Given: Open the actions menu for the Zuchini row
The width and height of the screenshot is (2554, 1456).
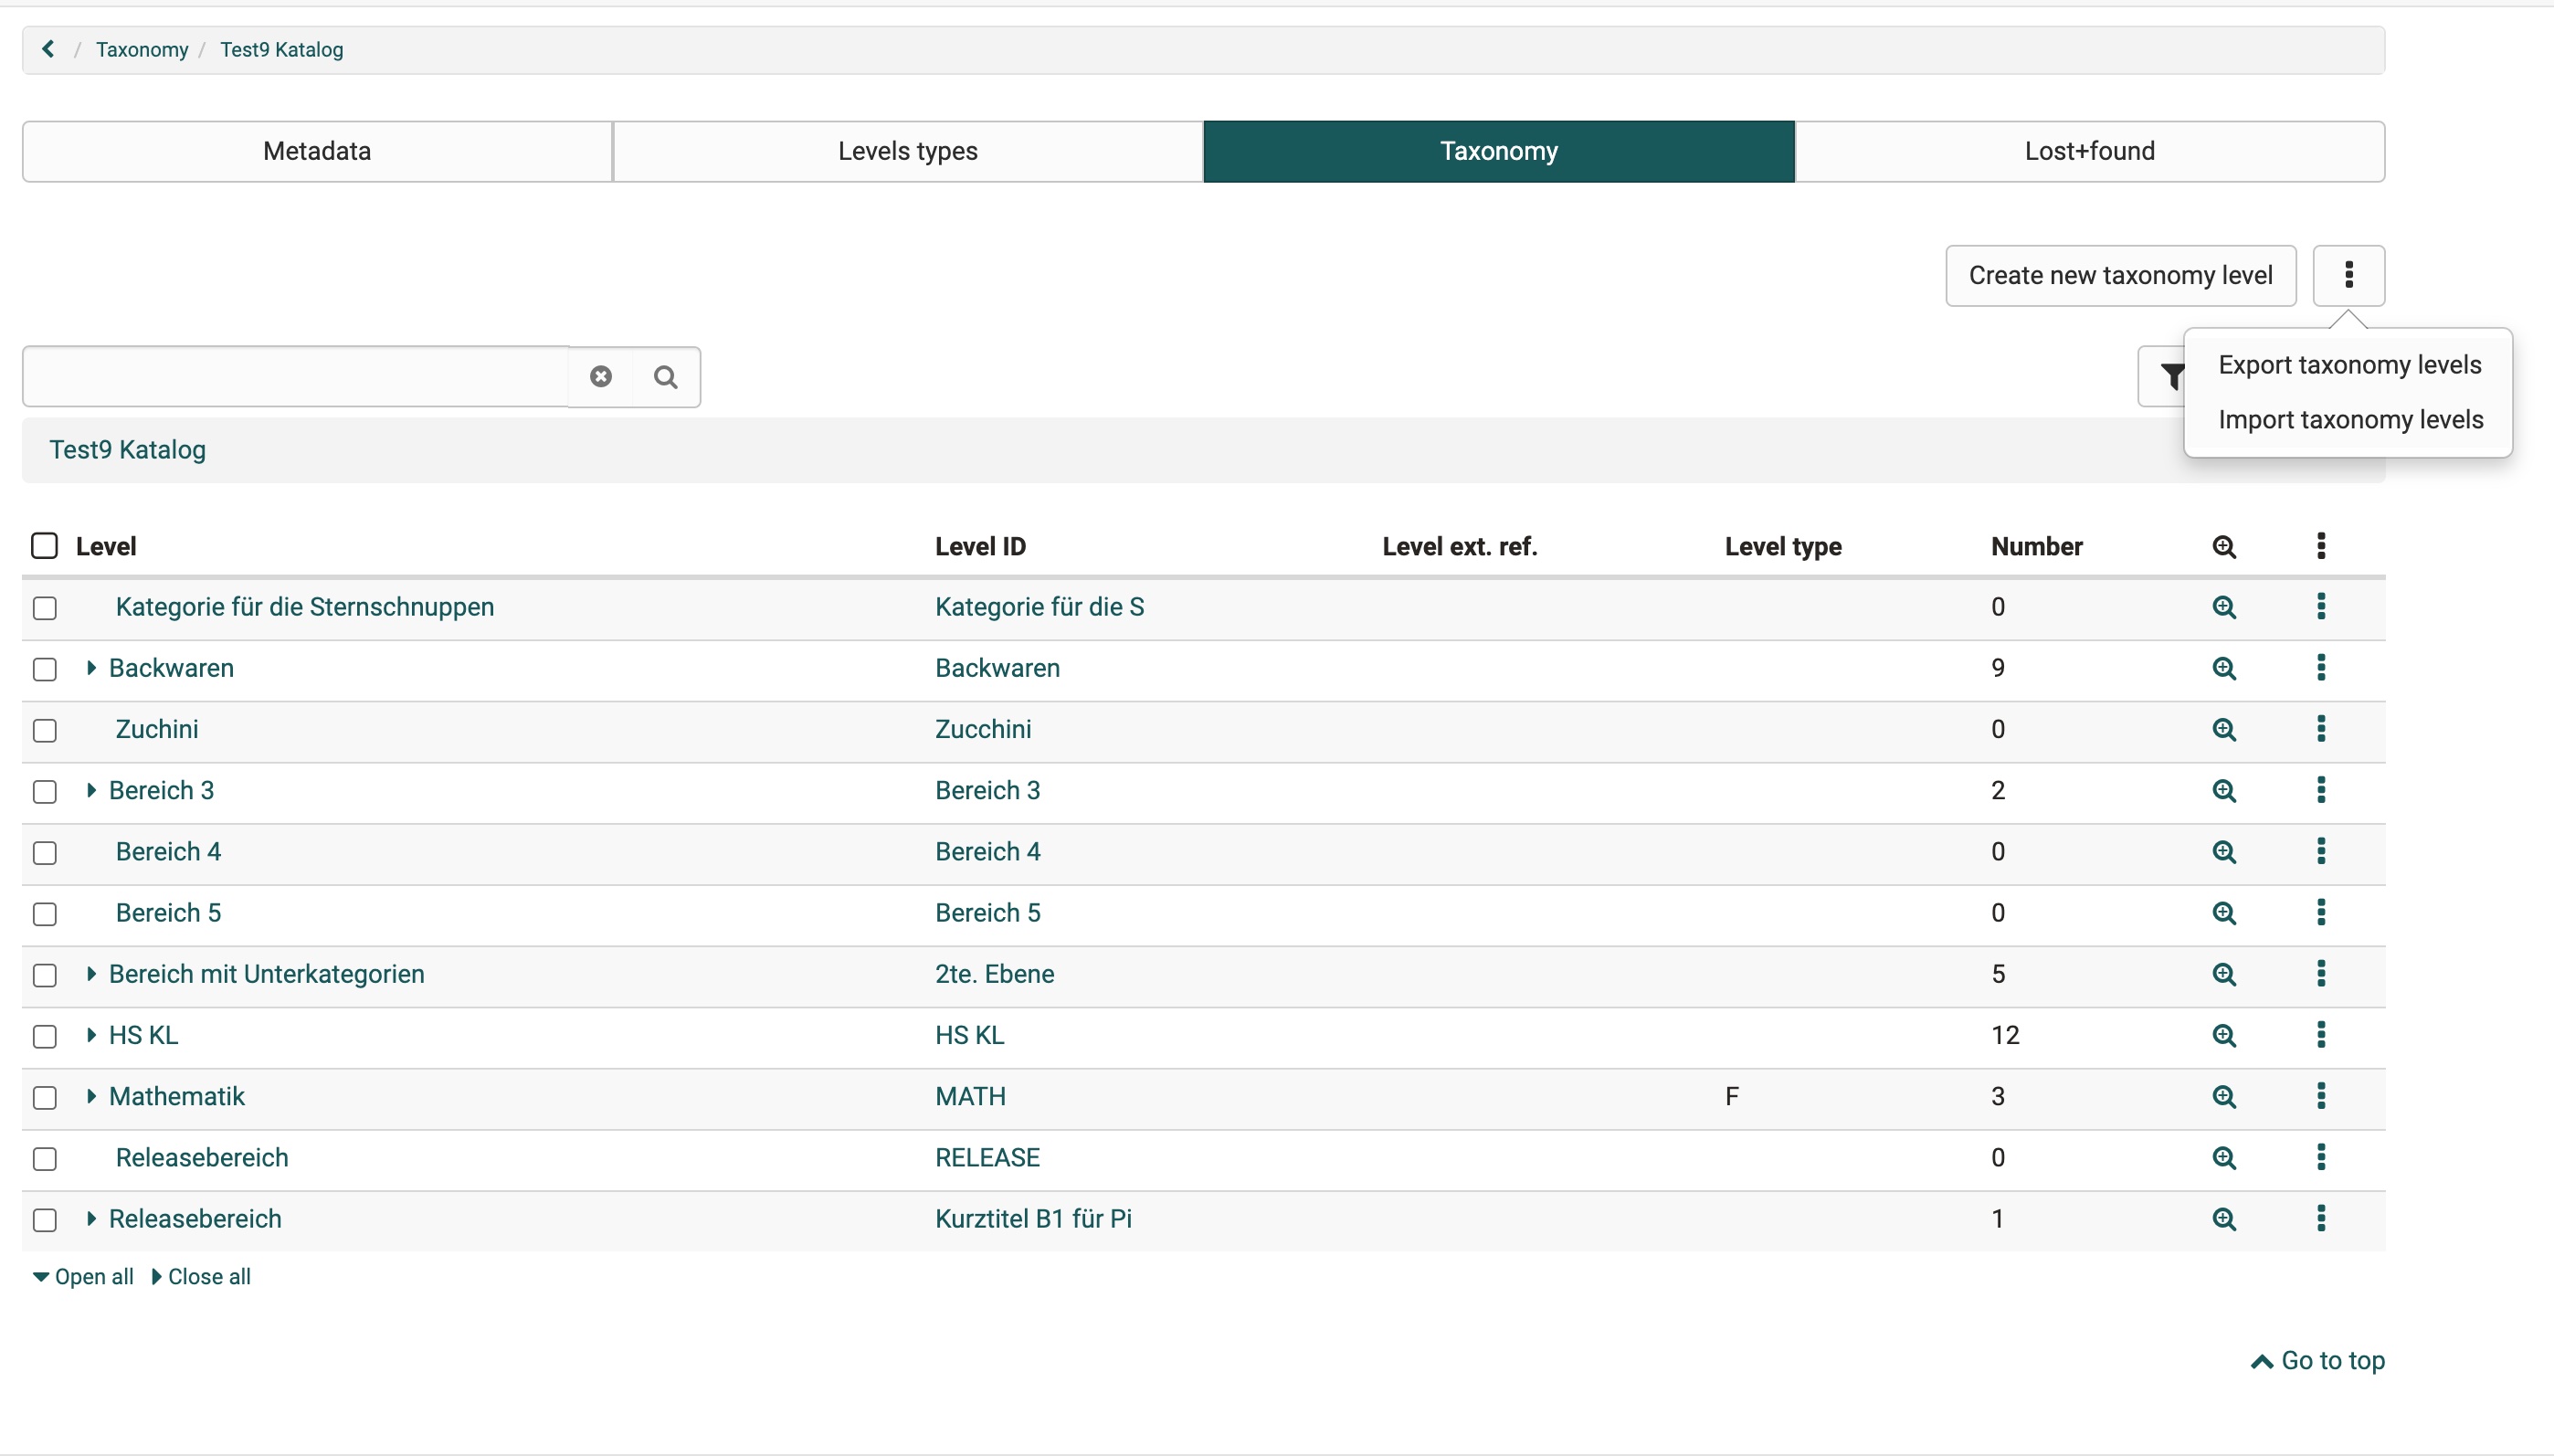Looking at the screenshot, I should point(2321,728).
